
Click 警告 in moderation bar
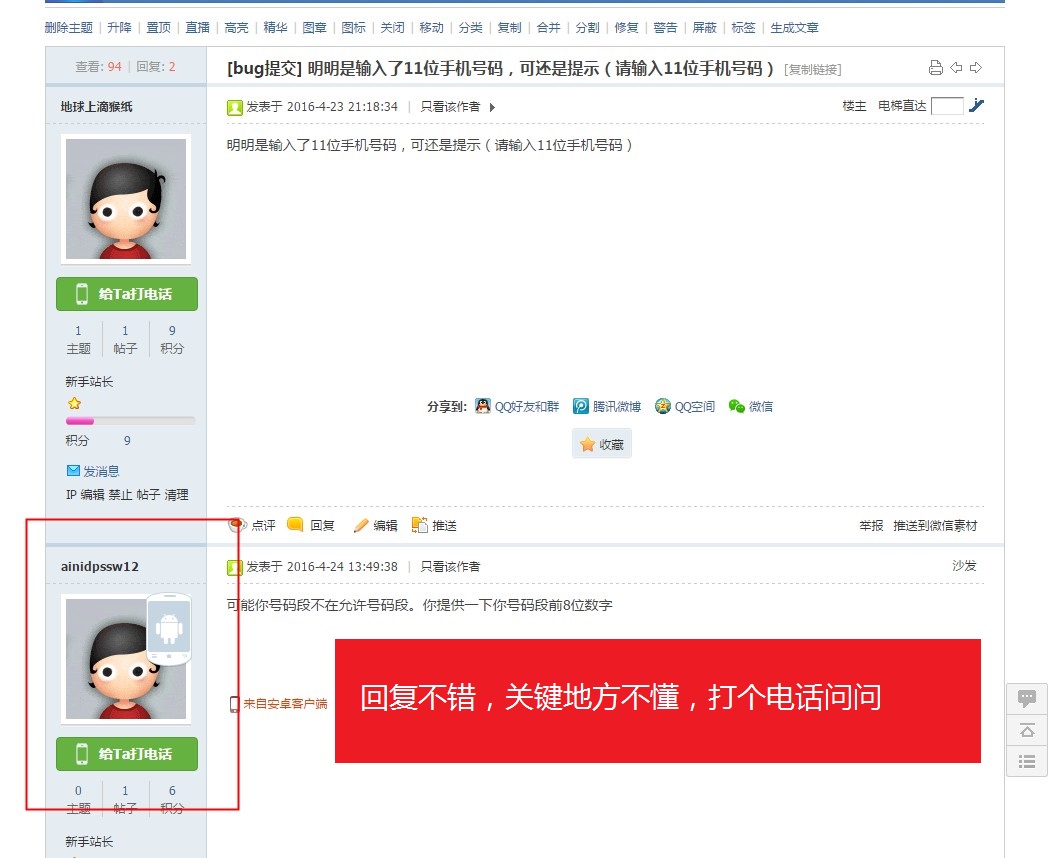[665, 27]
